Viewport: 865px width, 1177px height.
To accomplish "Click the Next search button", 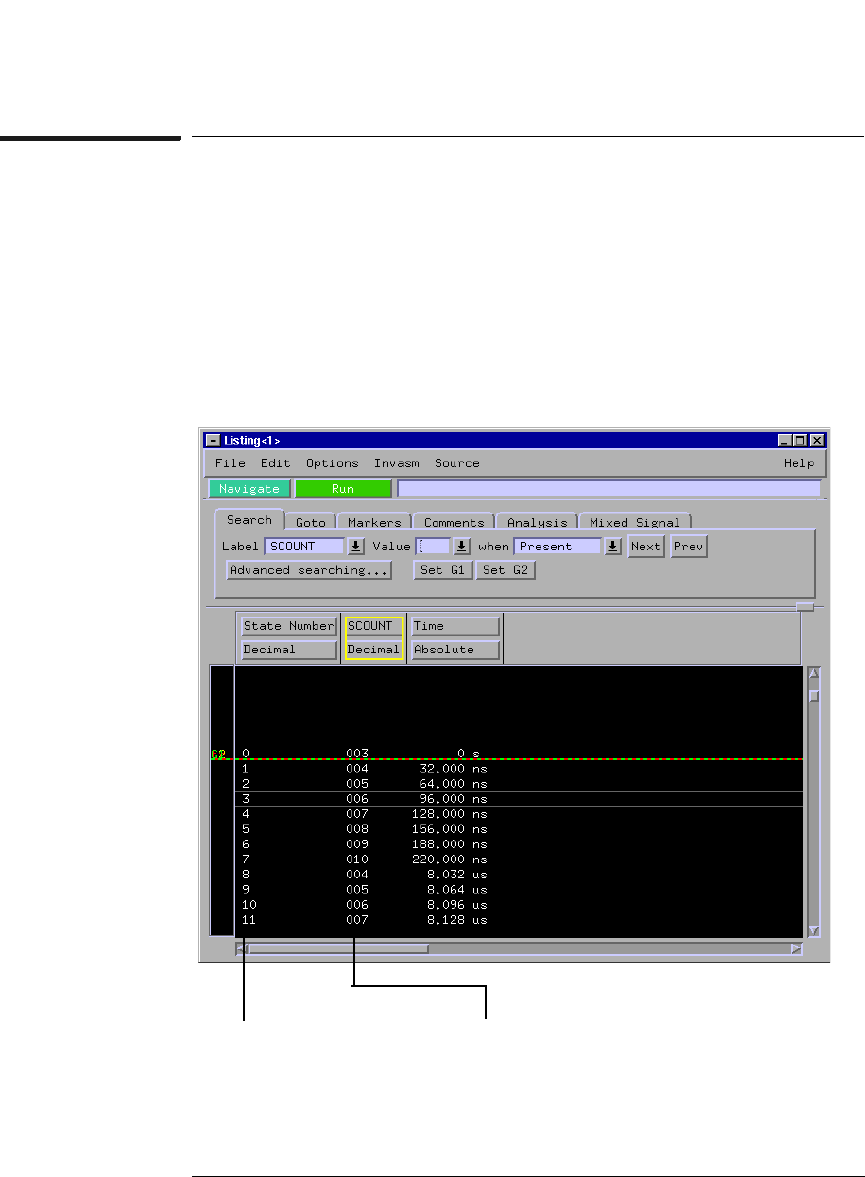I will [646, 546].
